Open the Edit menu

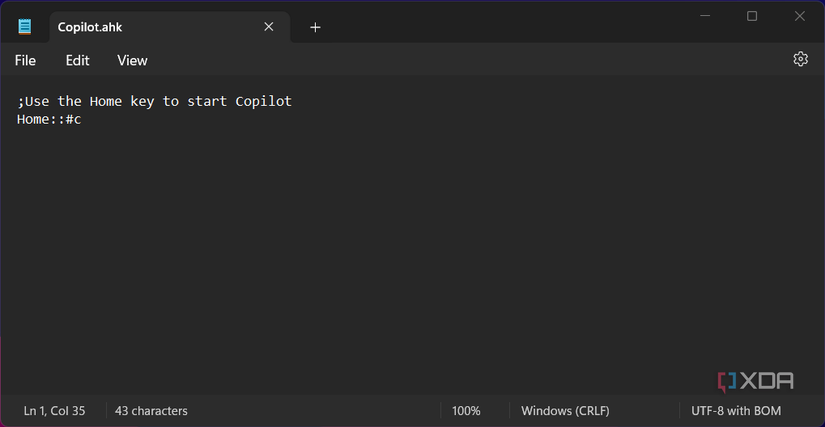(x=77, y=60)
